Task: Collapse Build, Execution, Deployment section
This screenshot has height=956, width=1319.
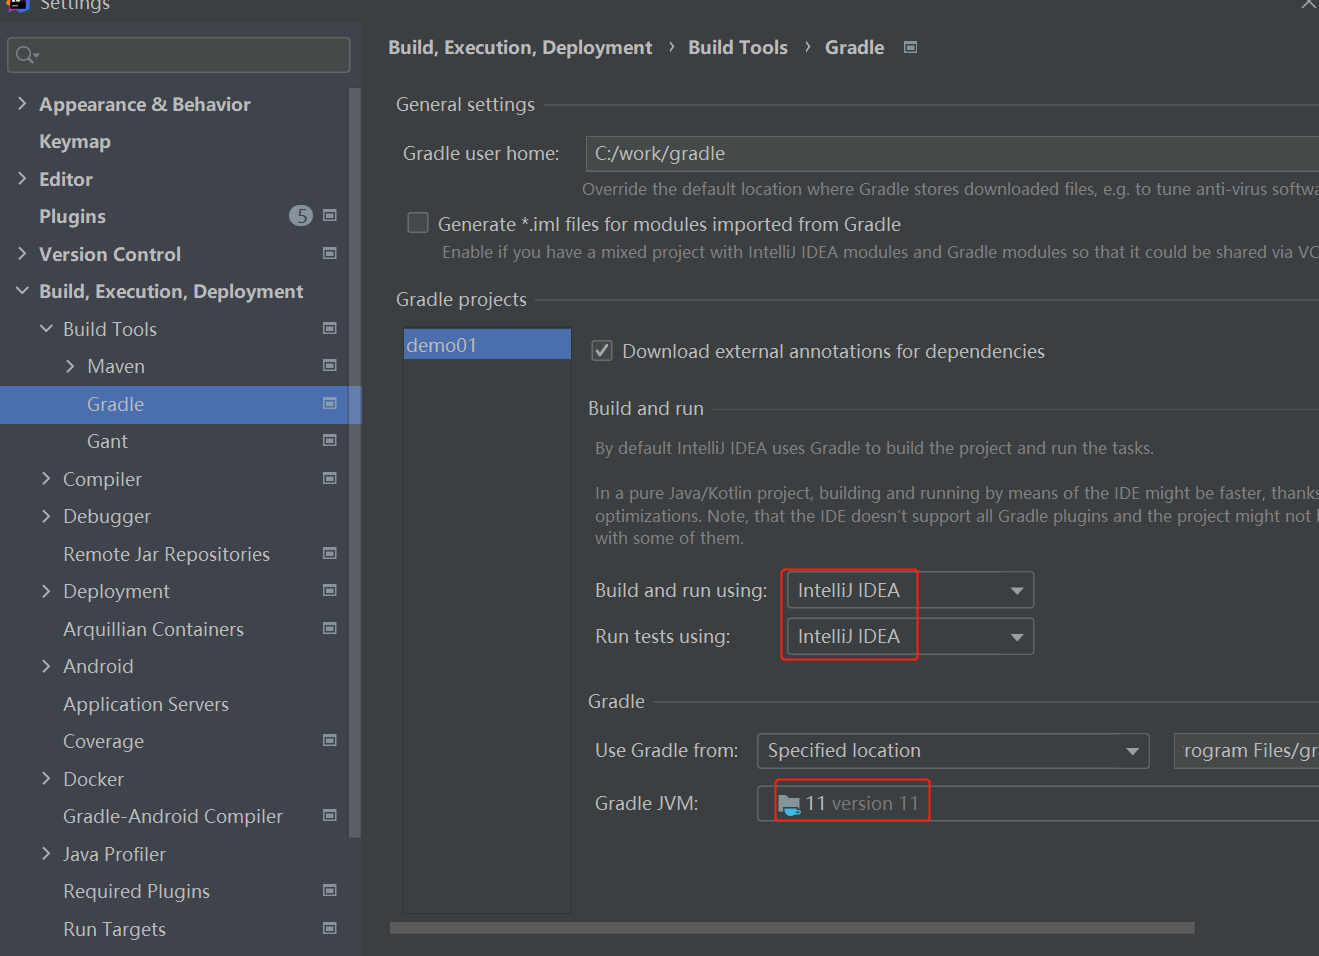Action: (x=22, y=291)
